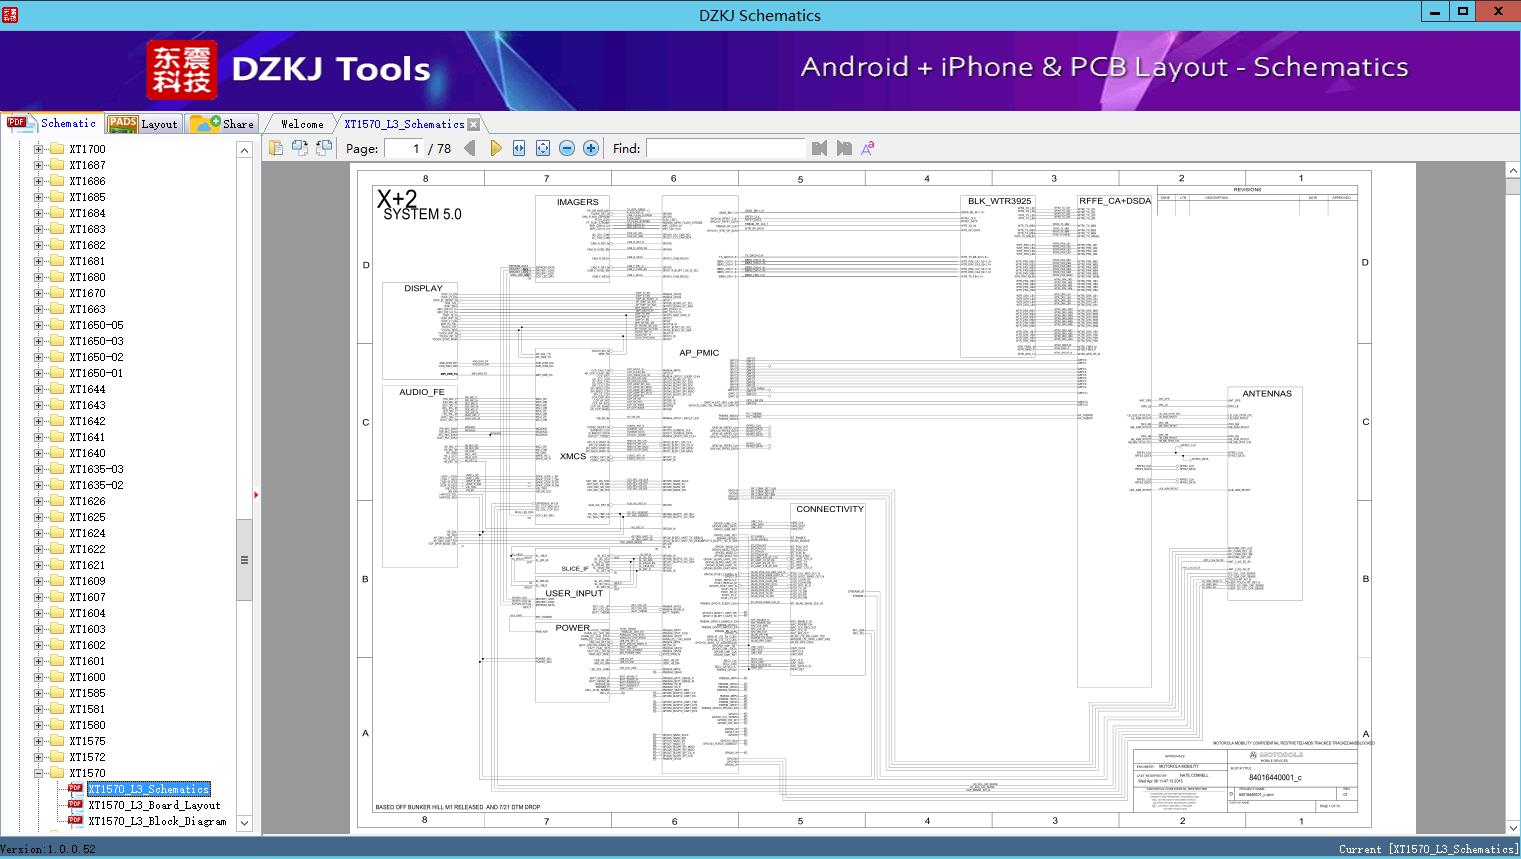Go to the previous page arrow
1521x859 pixels.
point(470,148)
